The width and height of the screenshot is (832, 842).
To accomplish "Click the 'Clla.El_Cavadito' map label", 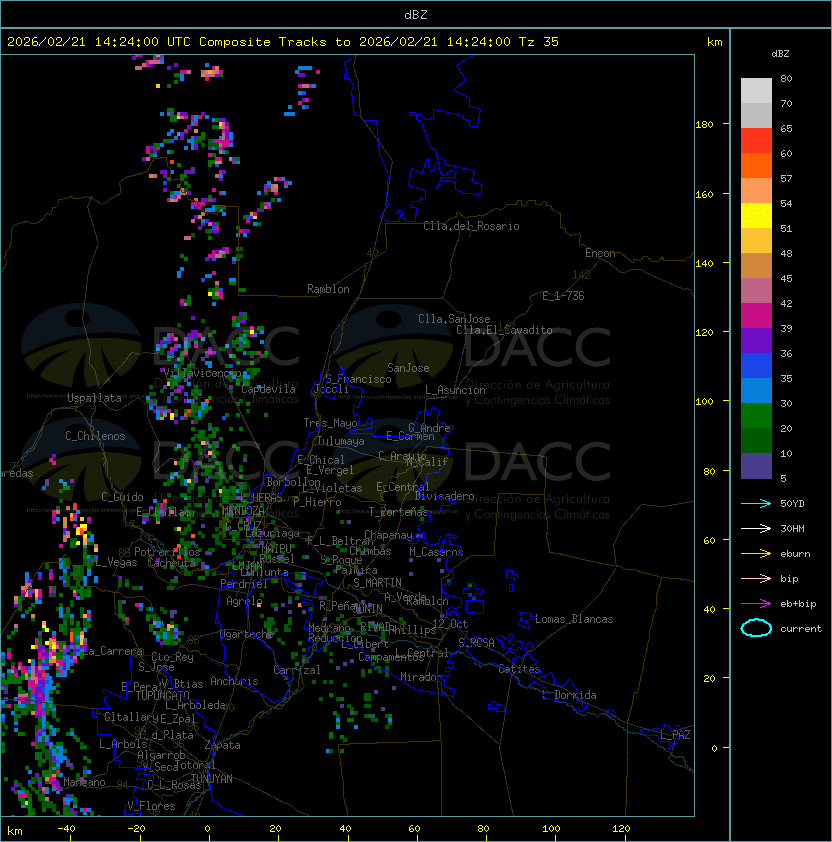I will click(x=504, y=330).
